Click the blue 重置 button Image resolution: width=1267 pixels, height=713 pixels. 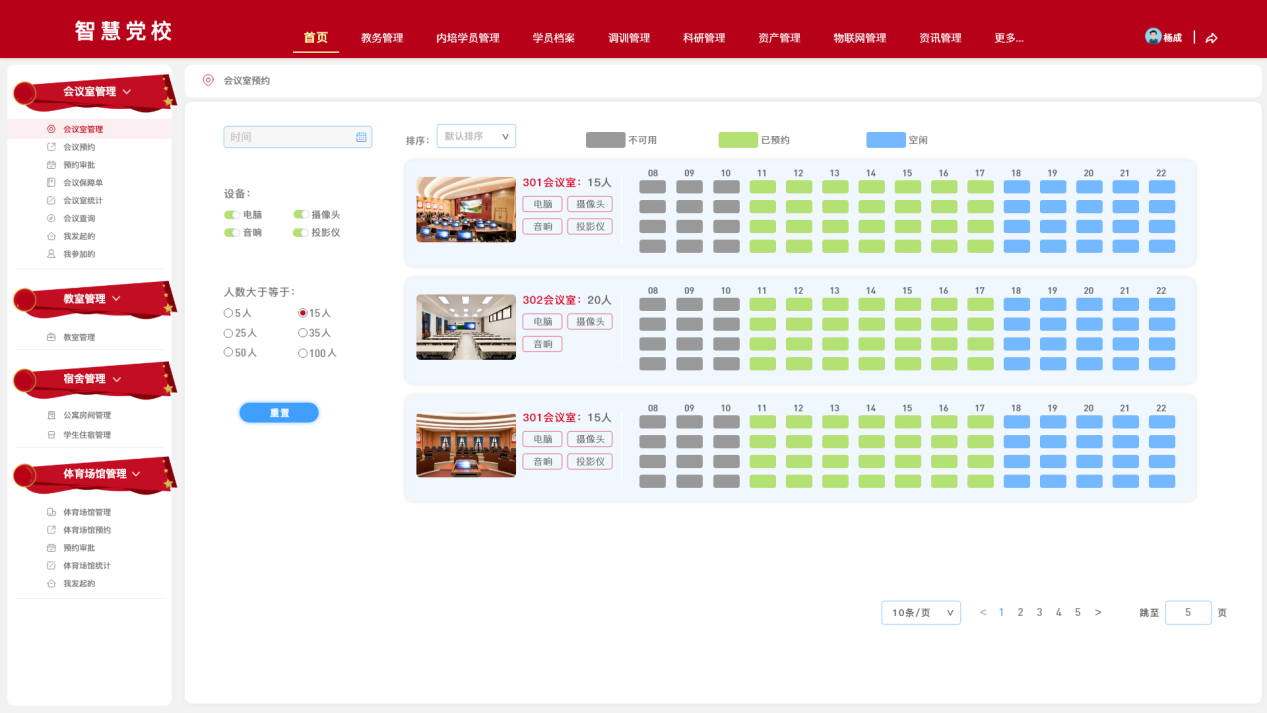[279, 413]
